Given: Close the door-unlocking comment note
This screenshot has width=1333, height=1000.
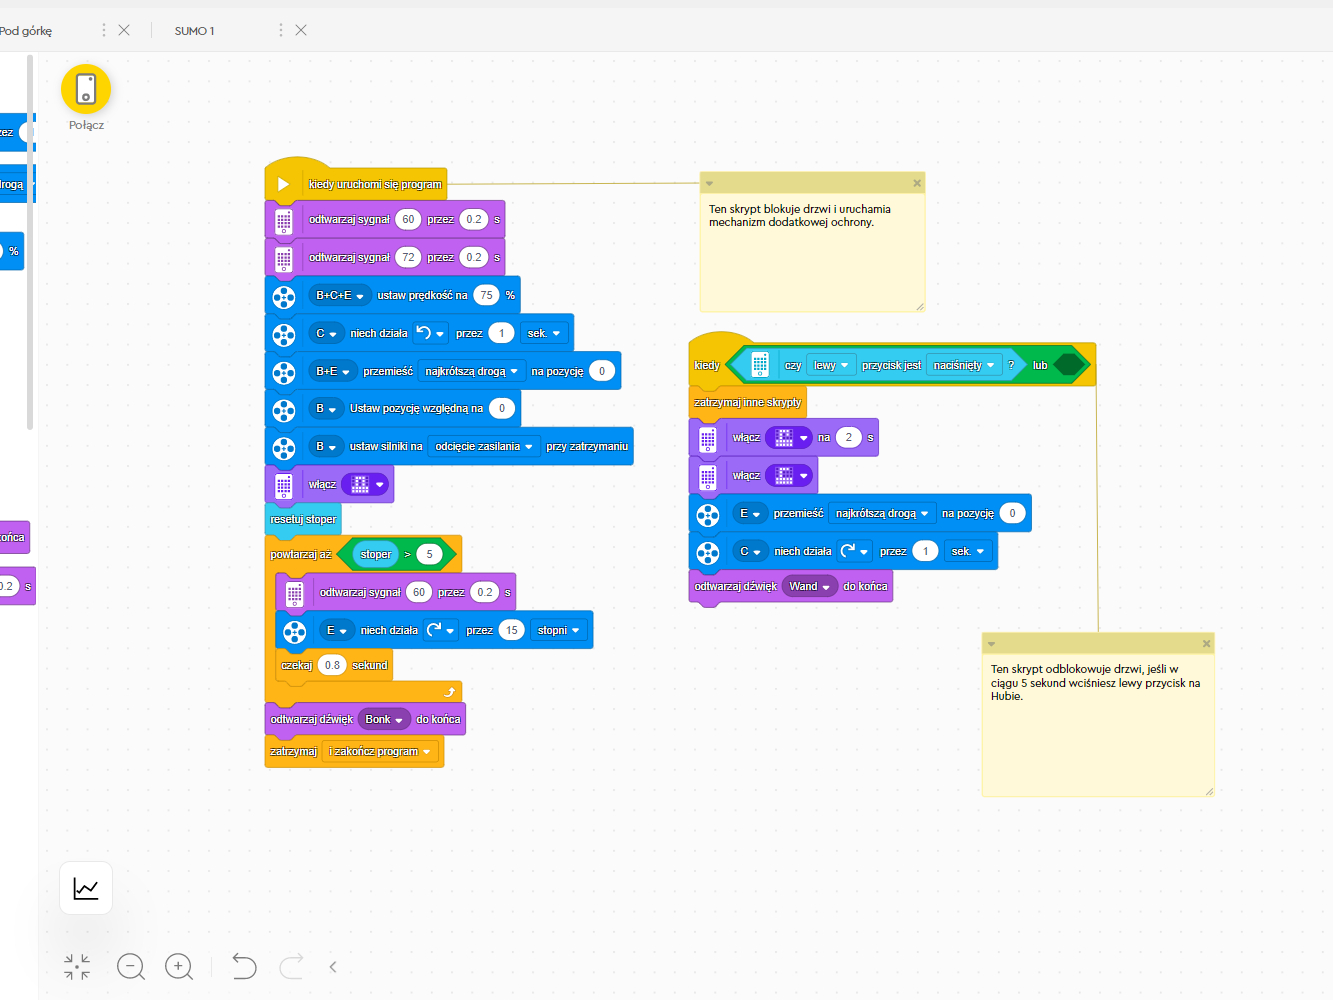Looking at the screenshot, I should [1207, 643].
